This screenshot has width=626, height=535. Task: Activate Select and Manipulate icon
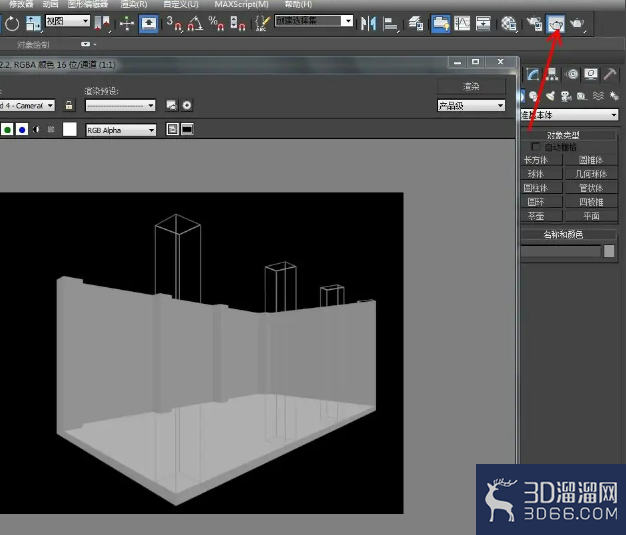pyautogui.click(x=127, y=24)
